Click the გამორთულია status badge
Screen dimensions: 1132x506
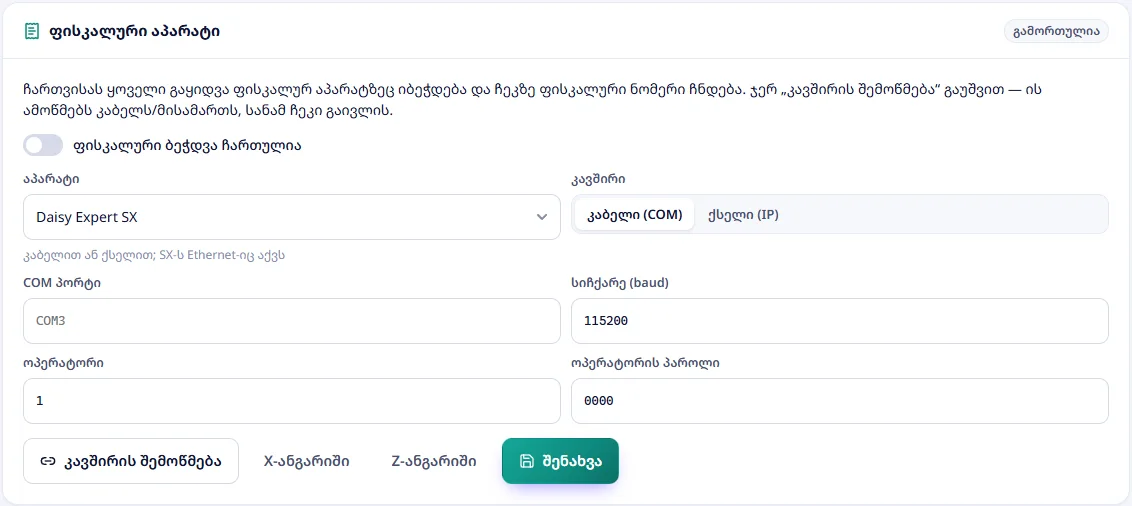pyautogui.click(x=1055, y=32)
